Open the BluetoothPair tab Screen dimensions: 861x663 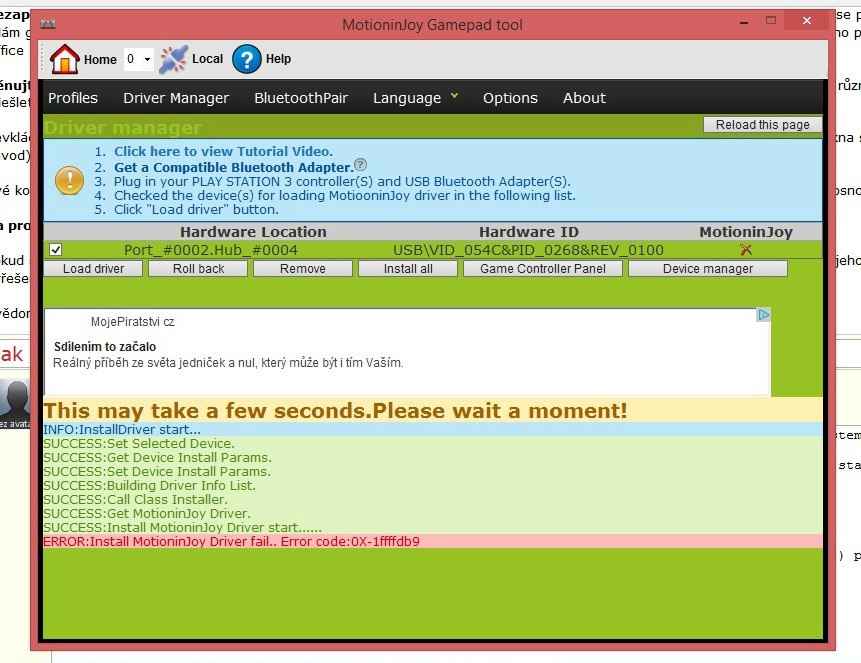301,98
